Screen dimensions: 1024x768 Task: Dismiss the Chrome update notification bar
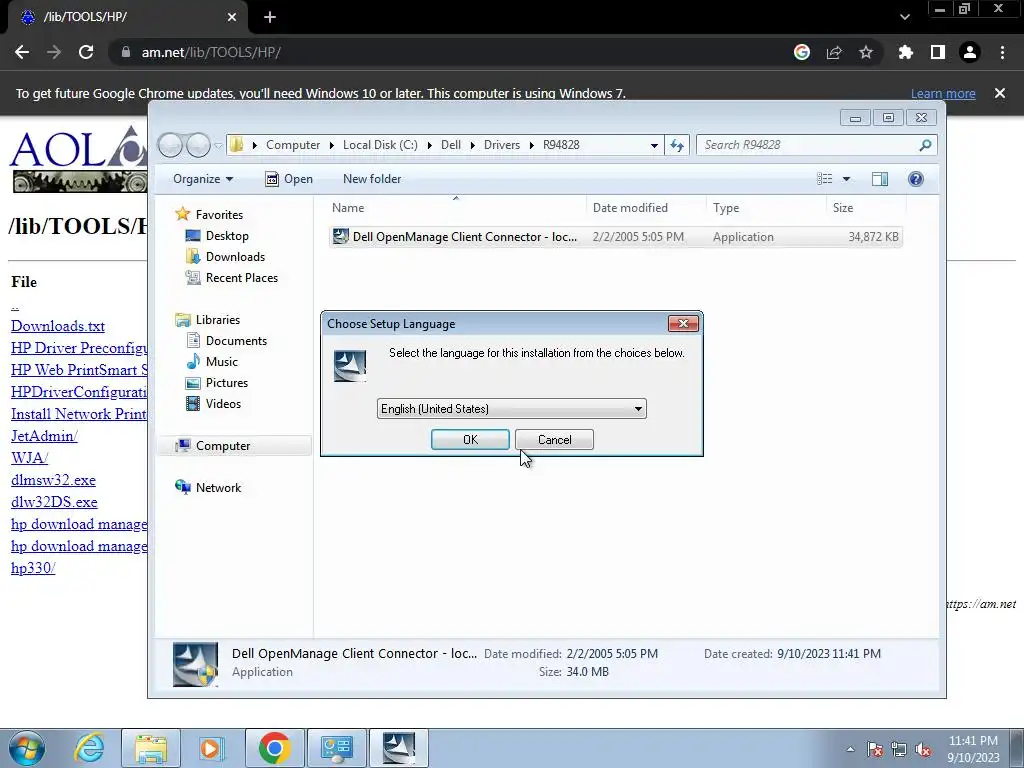(x=1000, y=93)
